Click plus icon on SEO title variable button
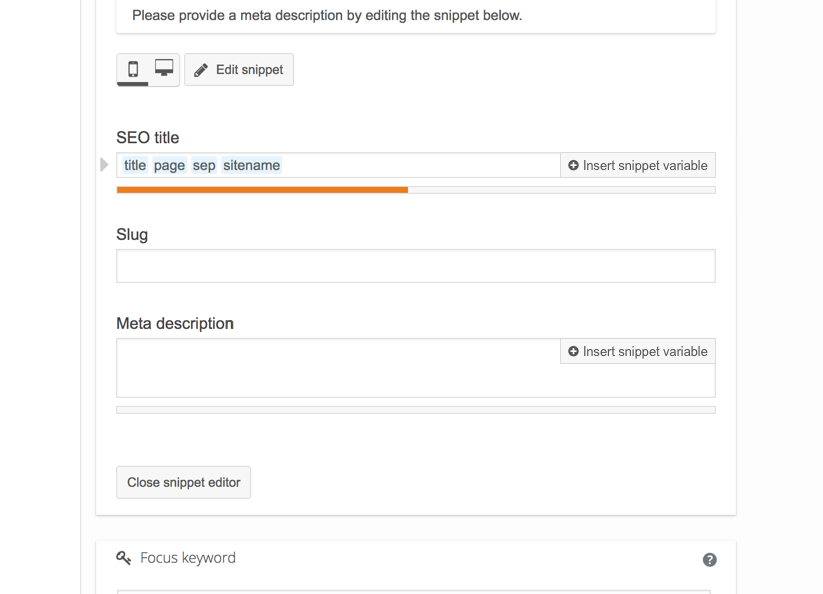 (573, 164)
